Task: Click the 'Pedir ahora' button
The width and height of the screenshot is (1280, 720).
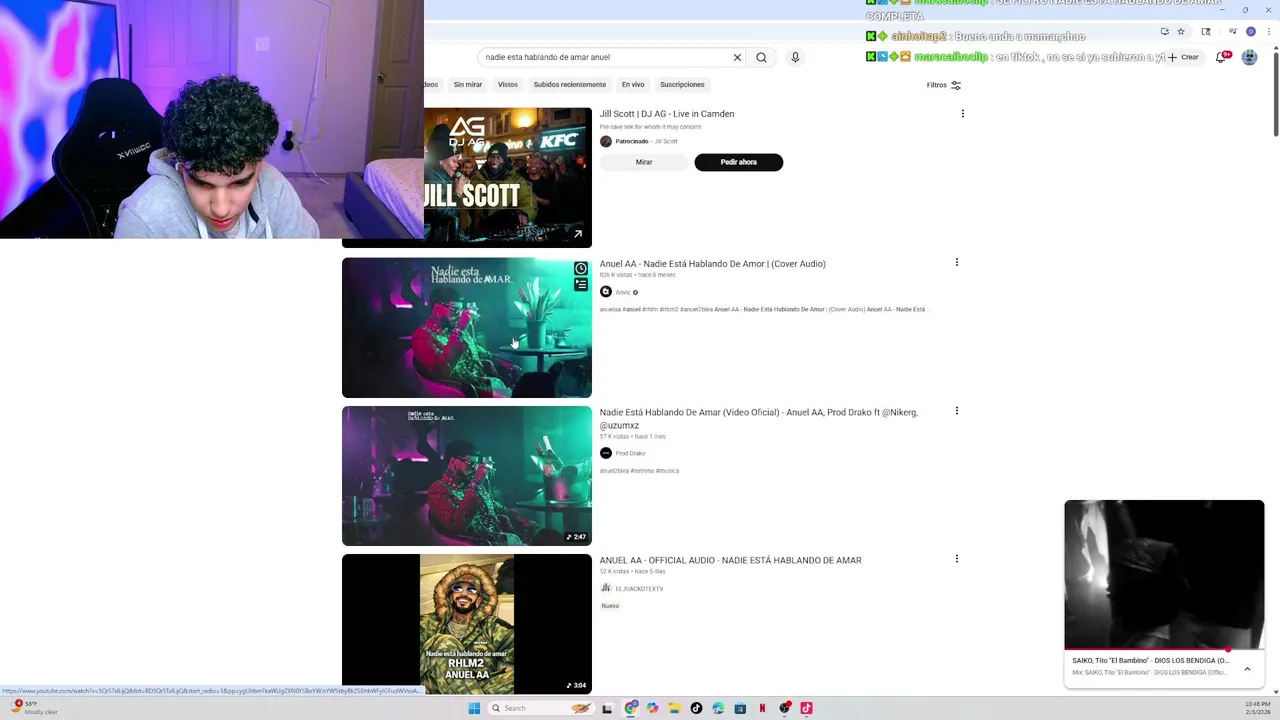Action: click(x=739, y=162)
